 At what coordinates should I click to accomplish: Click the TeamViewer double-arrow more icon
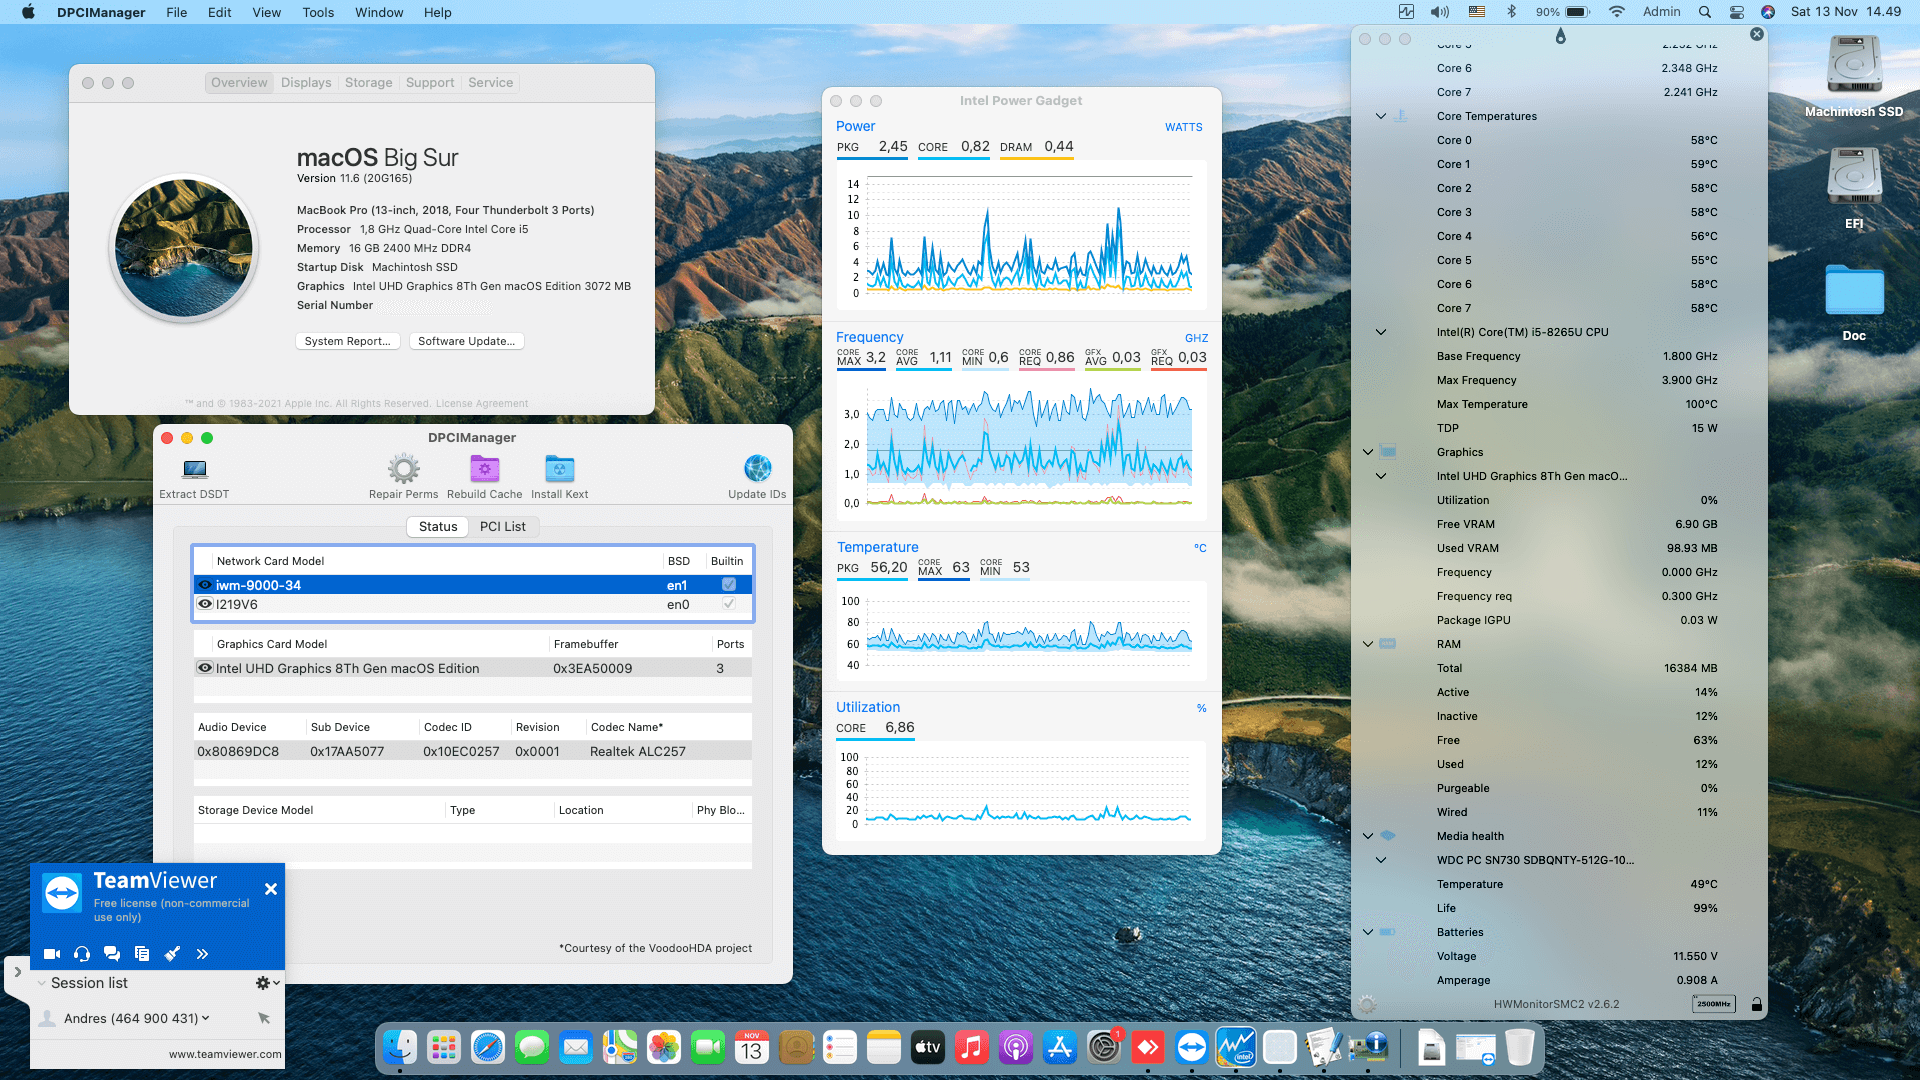pyautogui.click(x=202, y=954)
